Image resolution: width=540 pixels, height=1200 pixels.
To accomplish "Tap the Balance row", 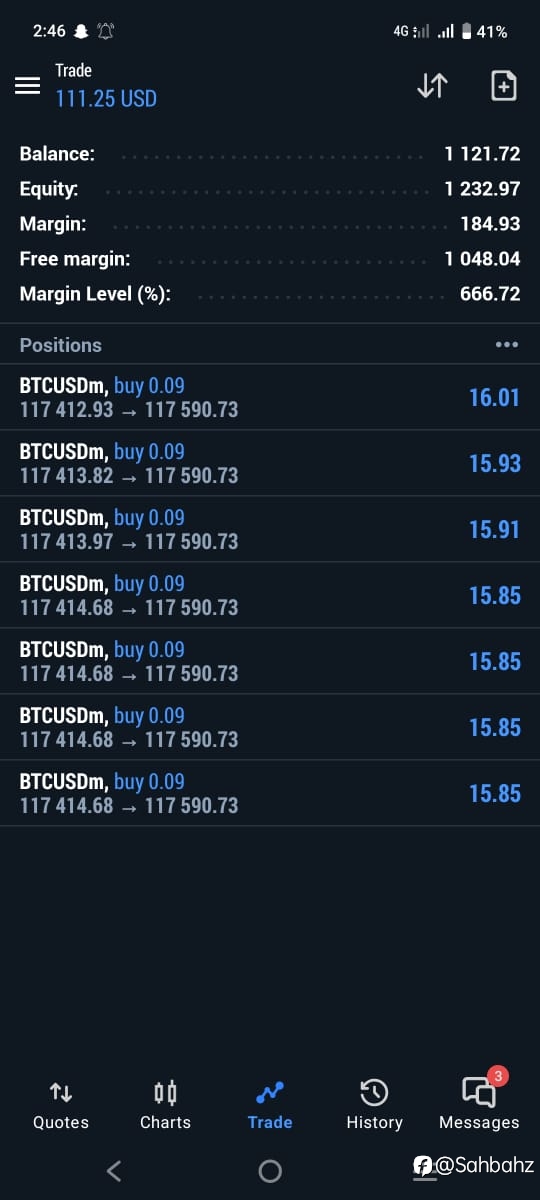I will [270, 154].
